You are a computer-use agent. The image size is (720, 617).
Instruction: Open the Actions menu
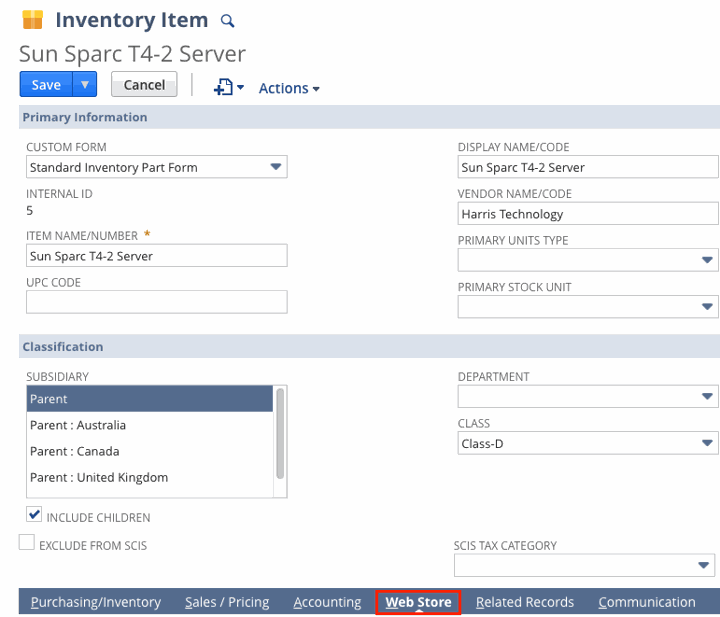click(289, 88)
